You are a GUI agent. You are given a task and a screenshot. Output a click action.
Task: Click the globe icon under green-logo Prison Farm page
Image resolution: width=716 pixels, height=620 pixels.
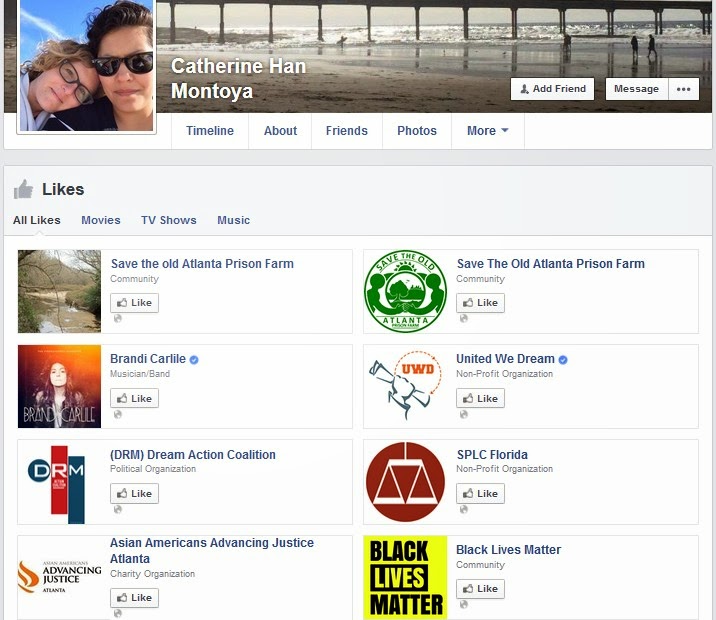click(x=464, y=318)
